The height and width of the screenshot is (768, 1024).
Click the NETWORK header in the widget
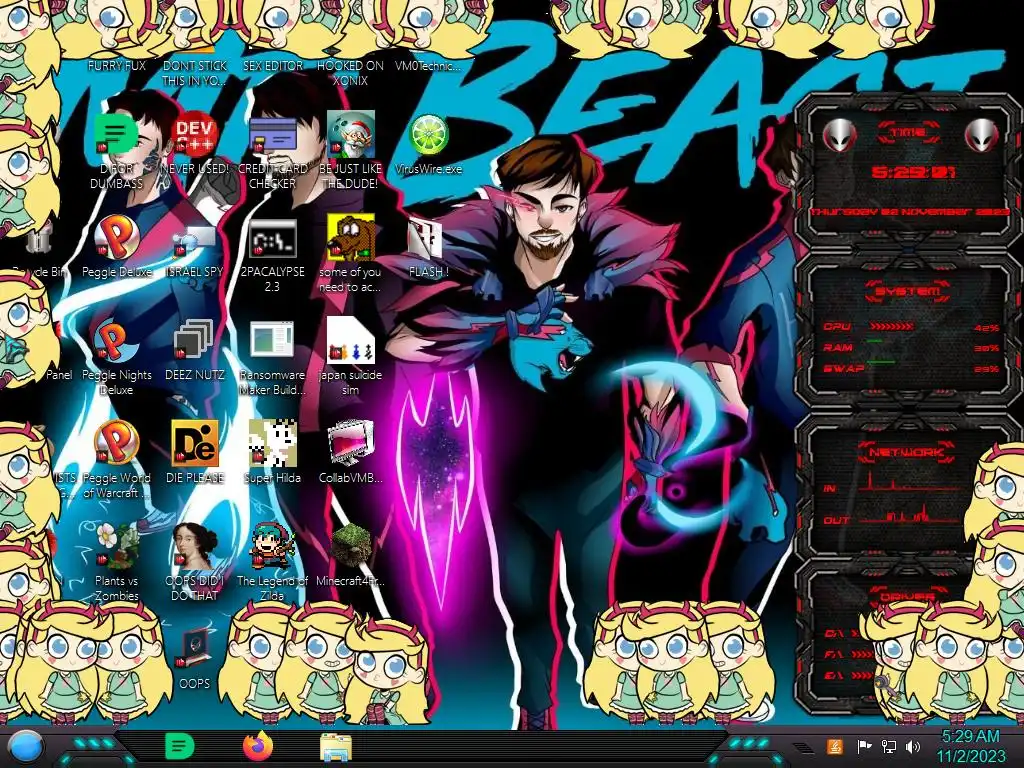click(x=906, y=452)
